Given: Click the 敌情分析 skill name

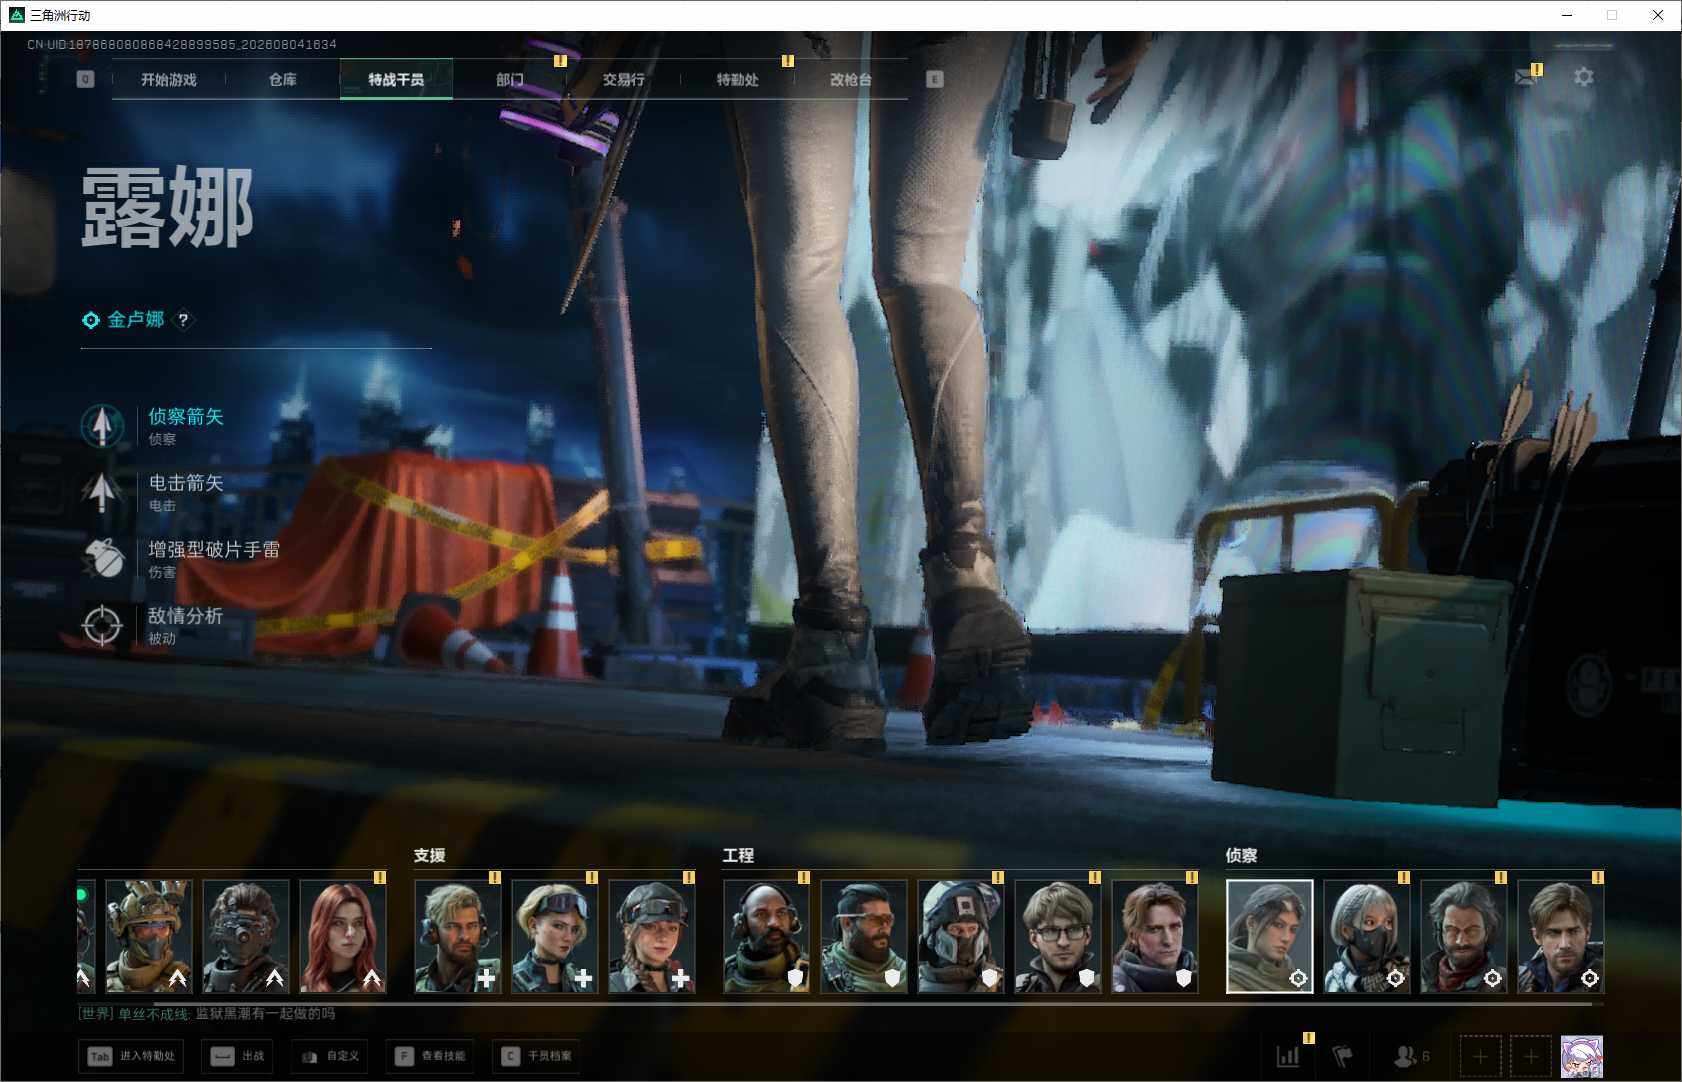Looking at the screenshot, I should (x=186, y=616).
